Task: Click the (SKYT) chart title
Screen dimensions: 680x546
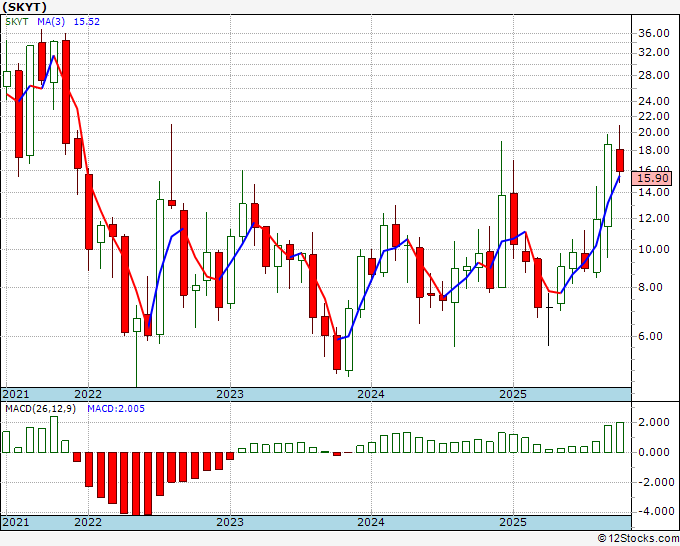Action: (x=24, y=7)
